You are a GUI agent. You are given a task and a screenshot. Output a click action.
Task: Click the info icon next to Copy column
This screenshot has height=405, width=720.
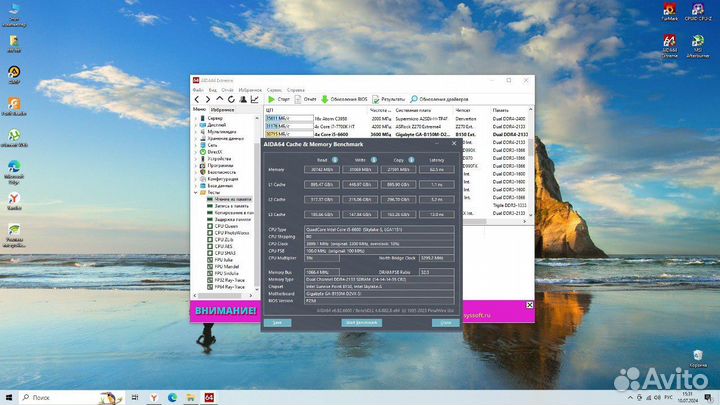[x=411, y=160]
